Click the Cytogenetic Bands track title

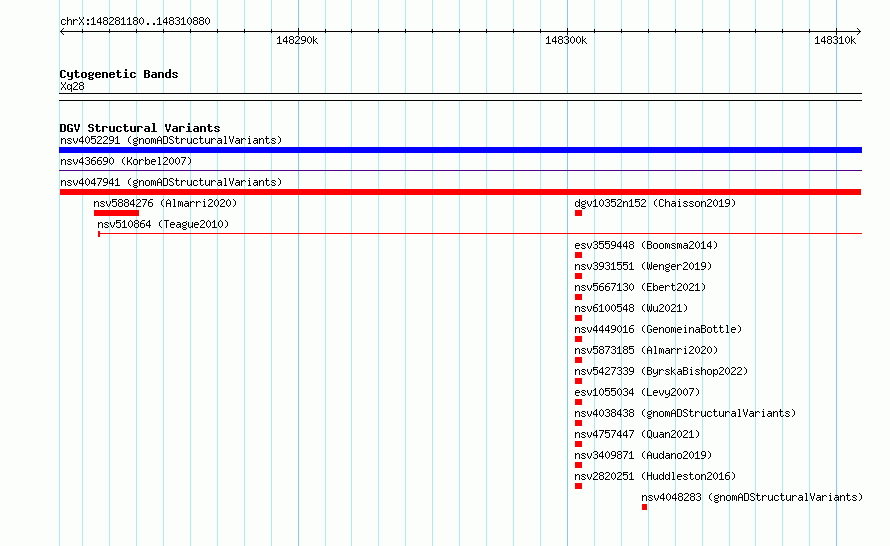[x=119, y=74]
